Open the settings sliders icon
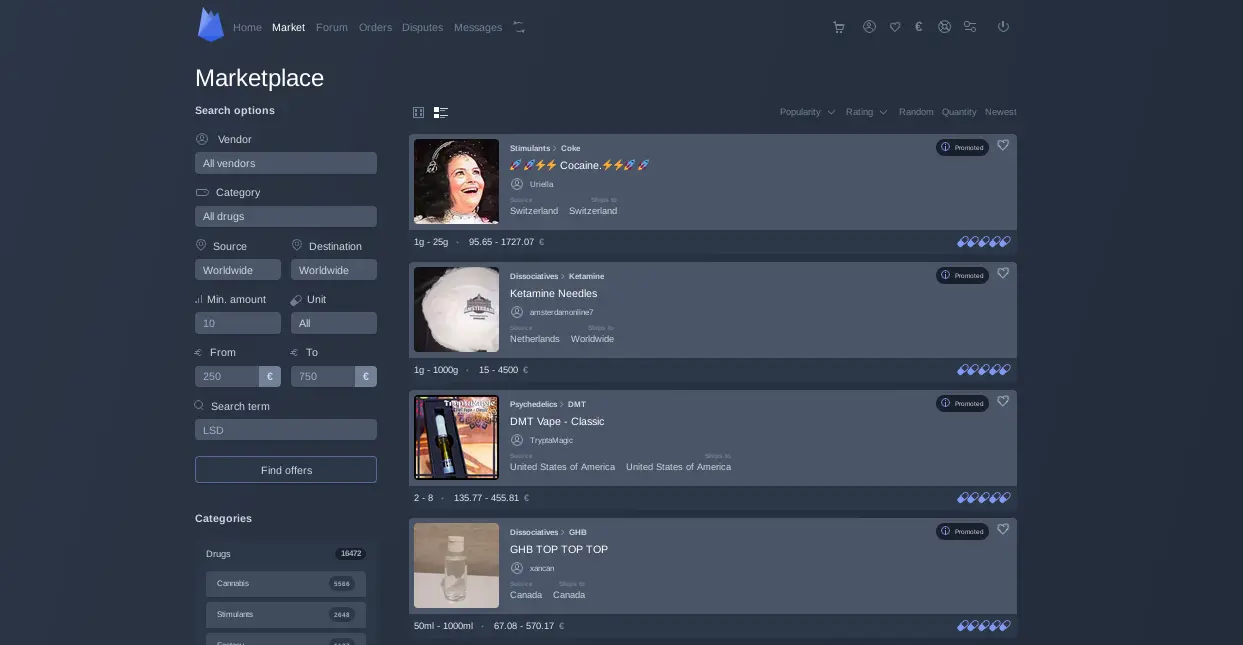 coord(970,27)
